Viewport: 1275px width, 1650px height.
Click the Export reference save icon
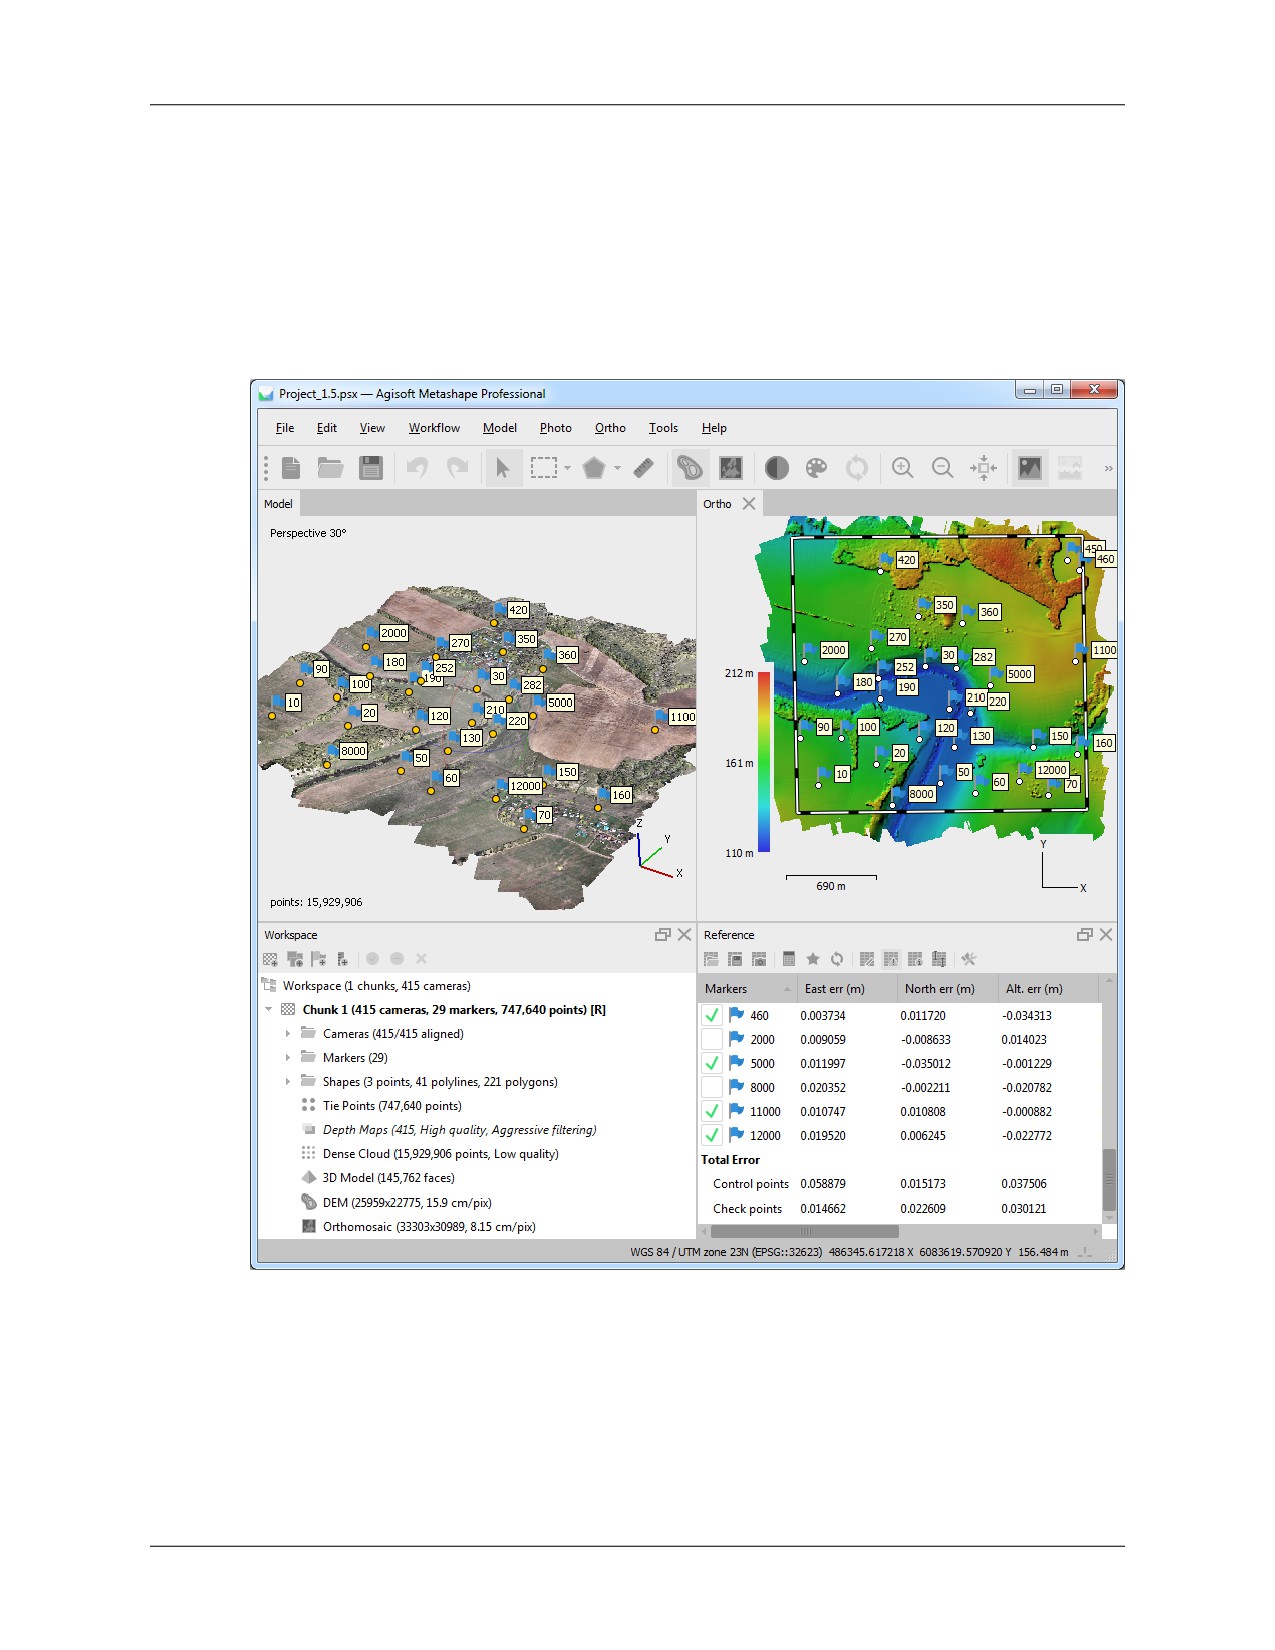point(735,959)
